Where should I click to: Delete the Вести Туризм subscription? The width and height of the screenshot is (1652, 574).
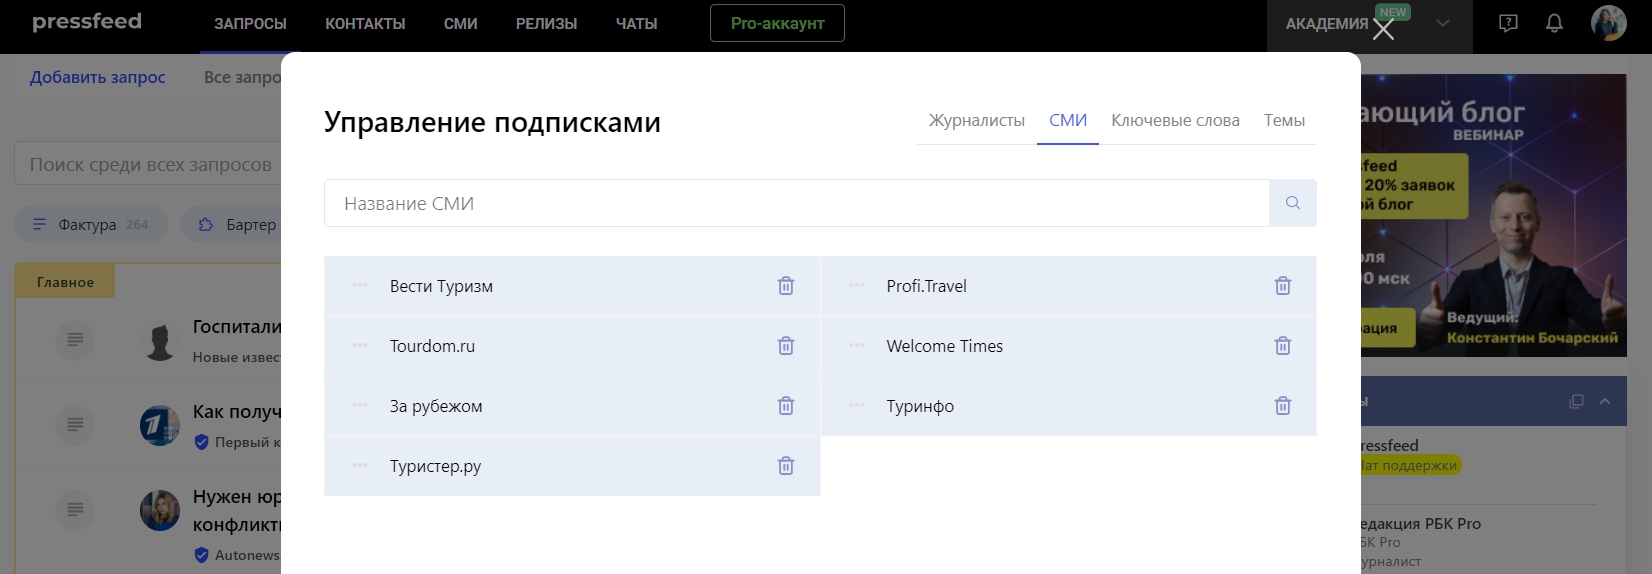786,286
